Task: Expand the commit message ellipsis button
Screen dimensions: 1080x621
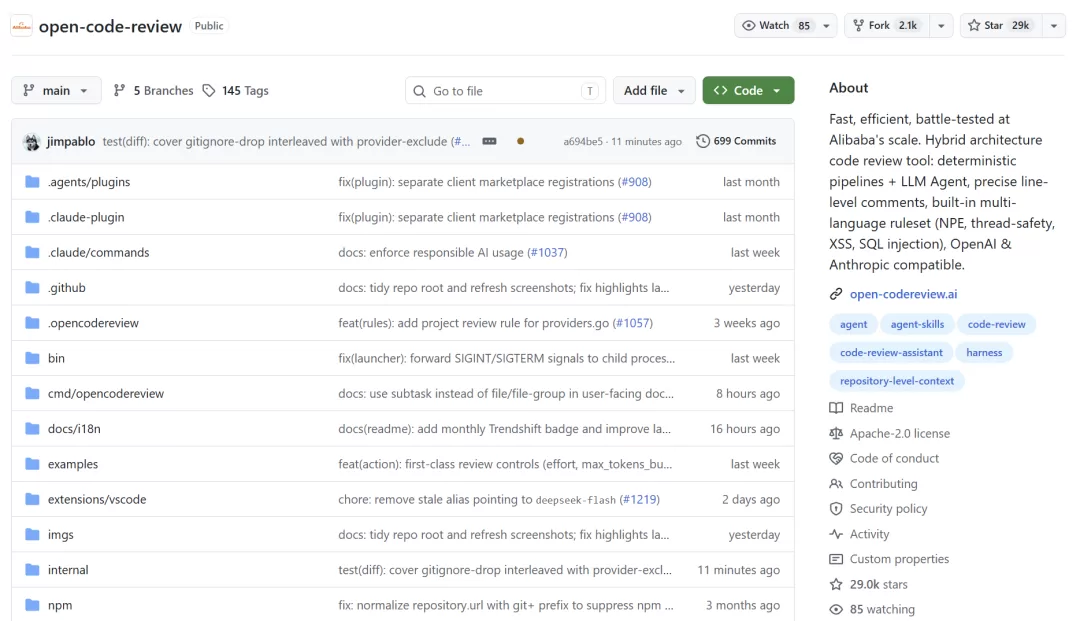Action: [489, 141]
